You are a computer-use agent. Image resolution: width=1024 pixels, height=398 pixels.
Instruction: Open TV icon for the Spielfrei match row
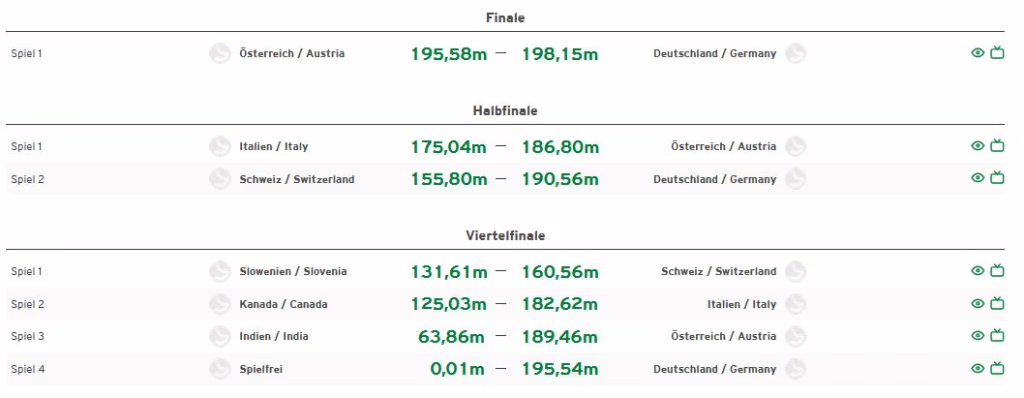[x=997, y=368]
